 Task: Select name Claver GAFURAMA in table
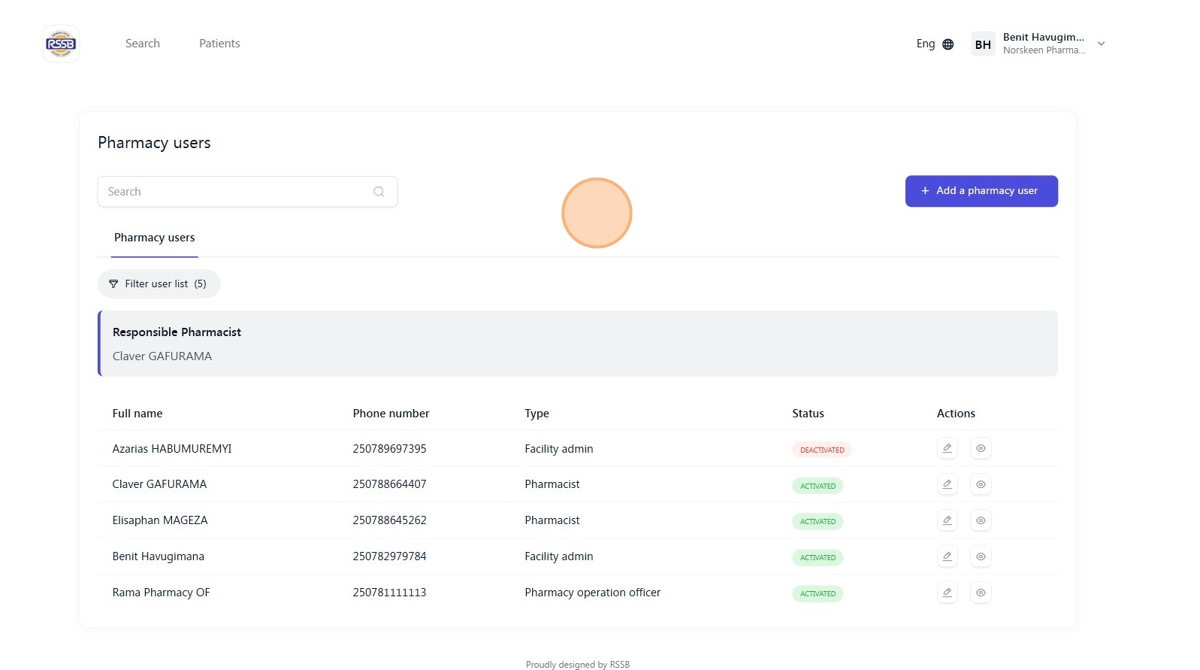(x=159, y=484)
